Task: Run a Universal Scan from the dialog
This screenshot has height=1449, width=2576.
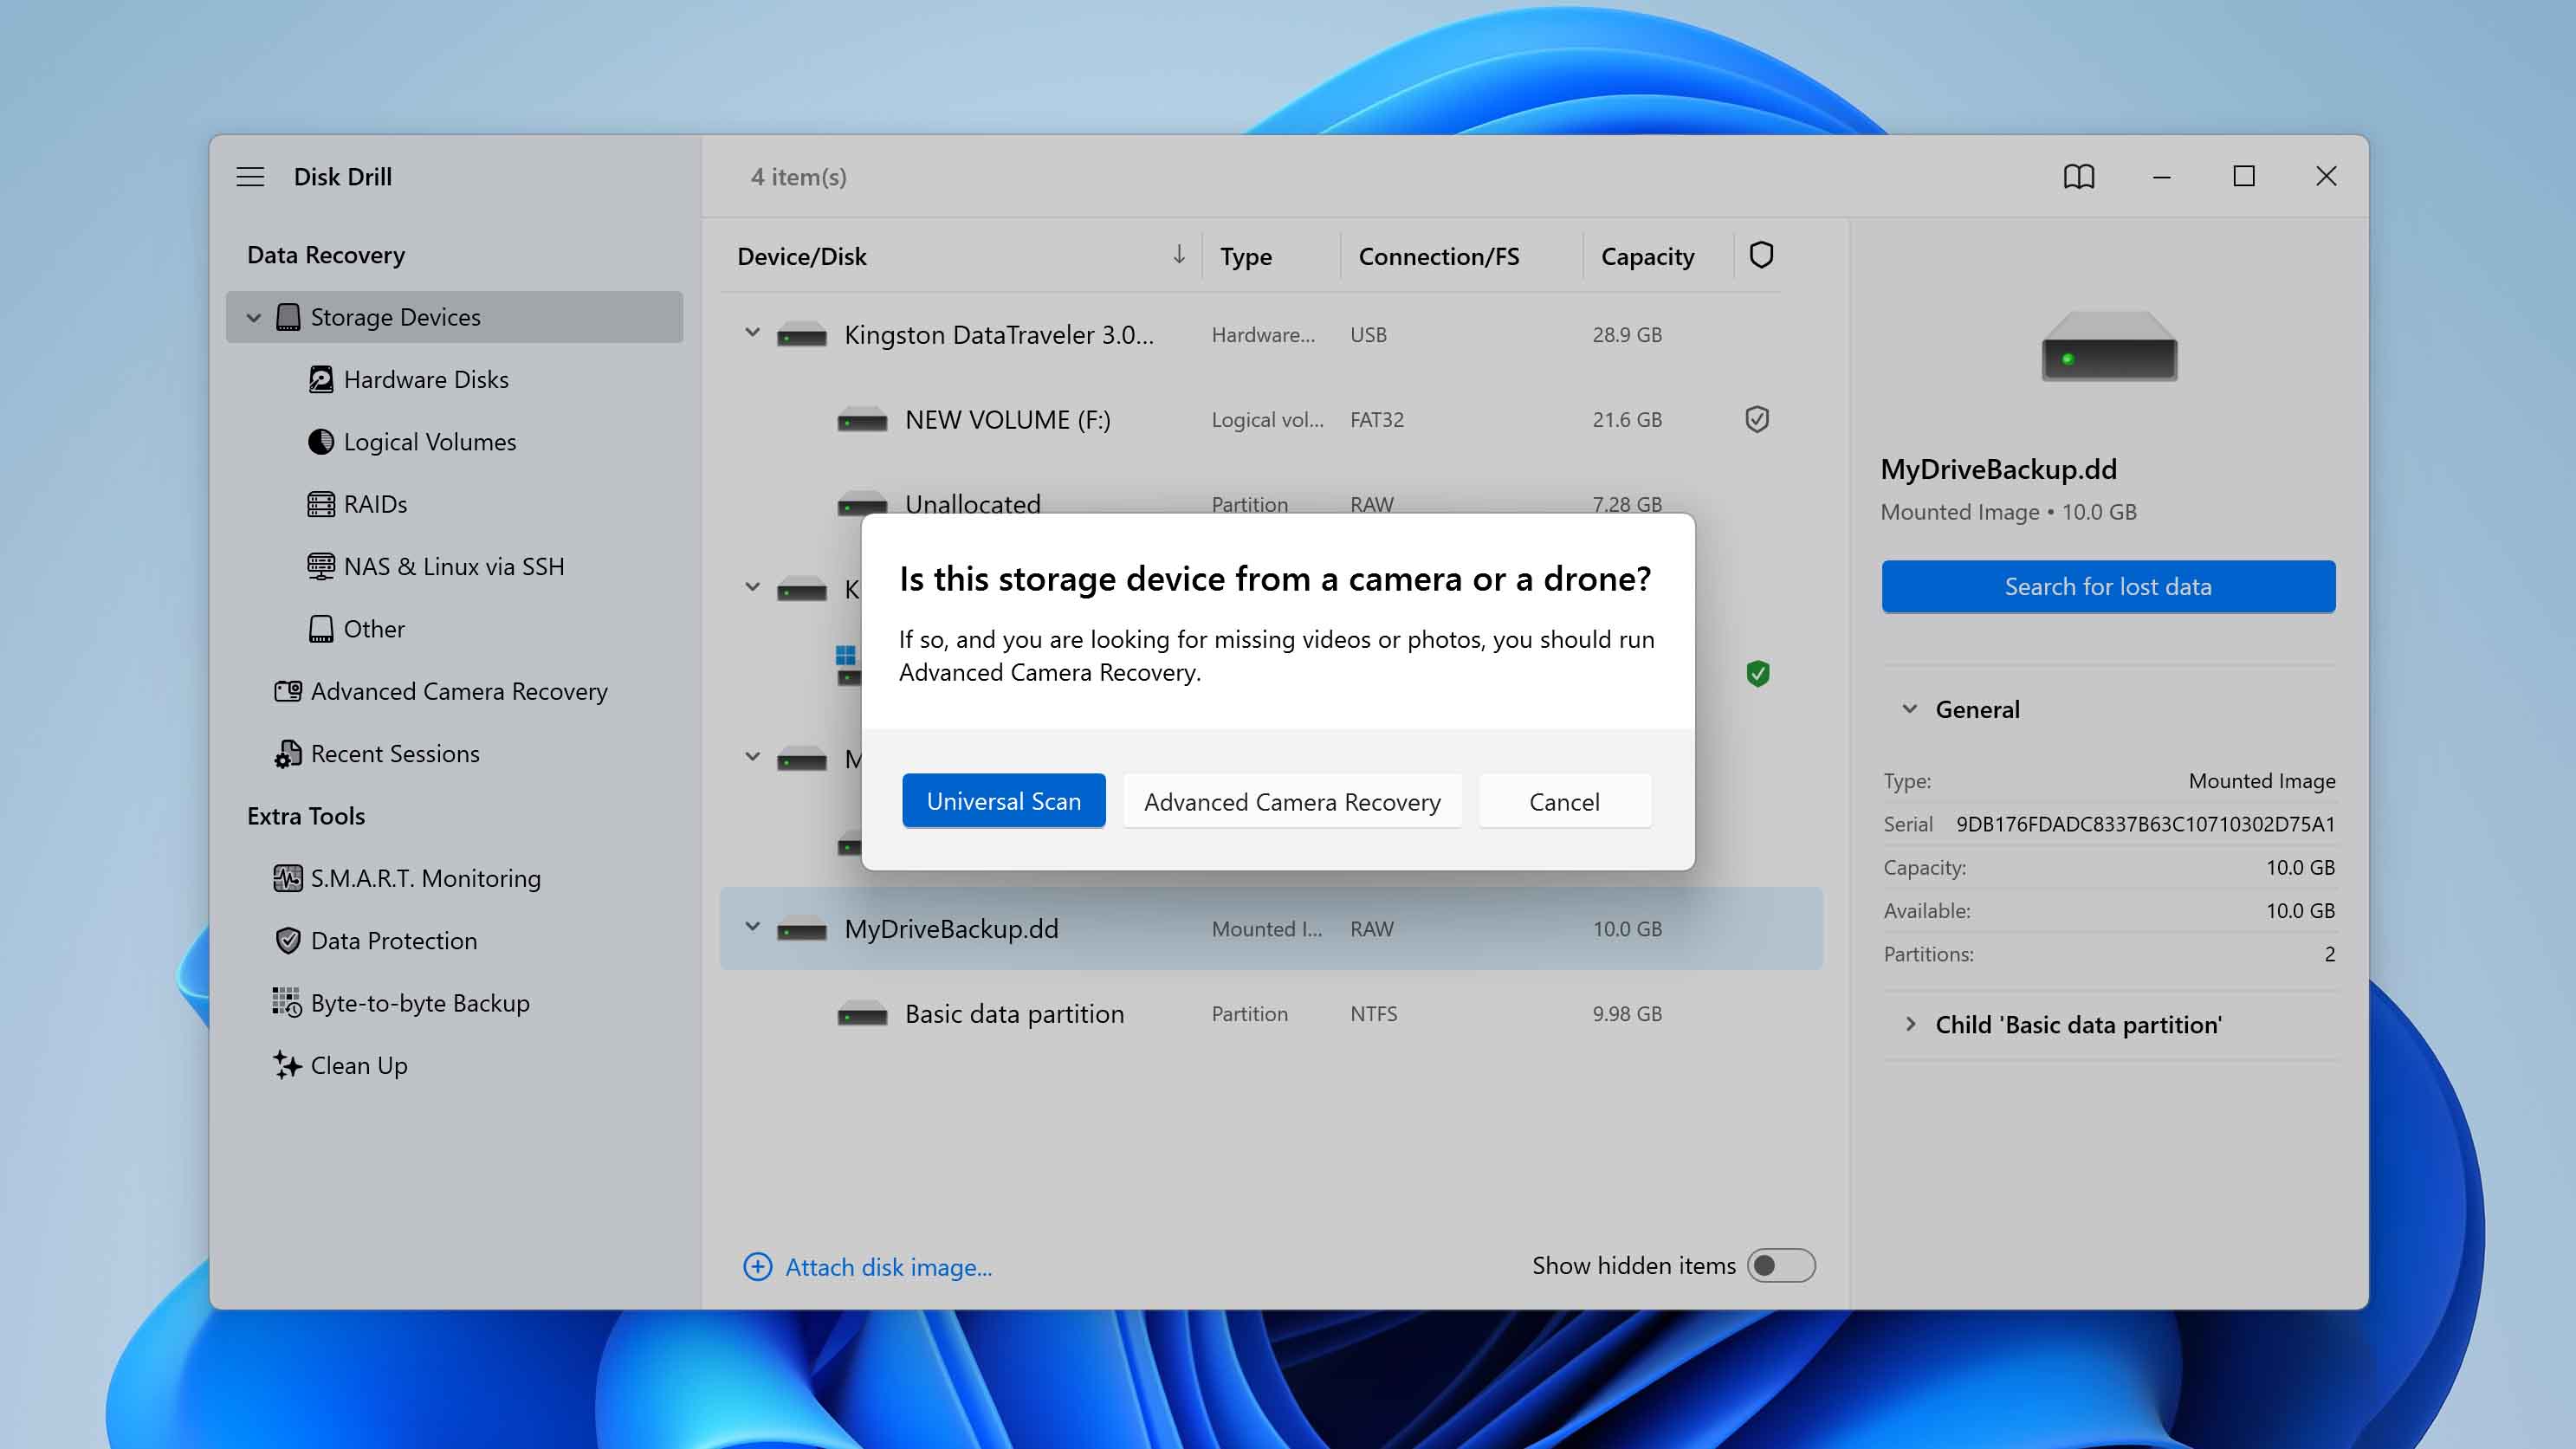Action: pos(1003,800)
